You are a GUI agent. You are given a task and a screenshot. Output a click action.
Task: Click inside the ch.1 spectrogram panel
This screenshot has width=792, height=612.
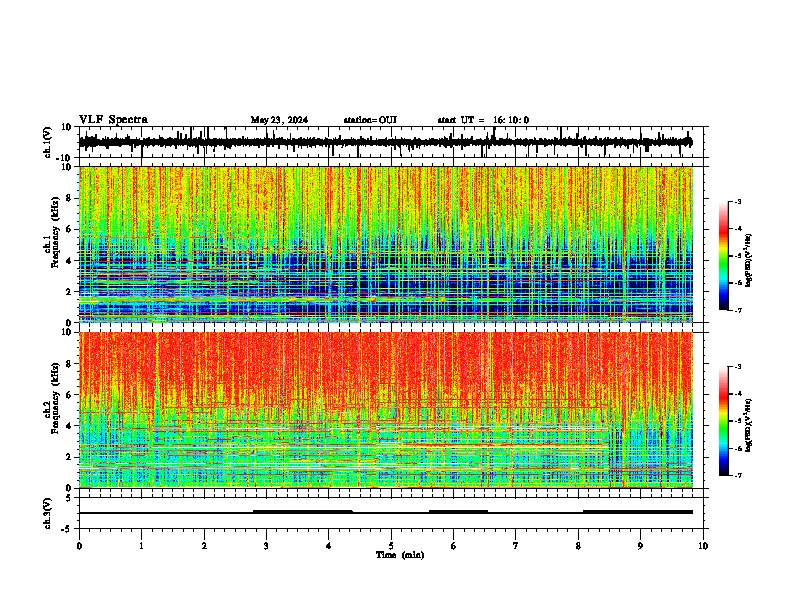click(386, 244)
